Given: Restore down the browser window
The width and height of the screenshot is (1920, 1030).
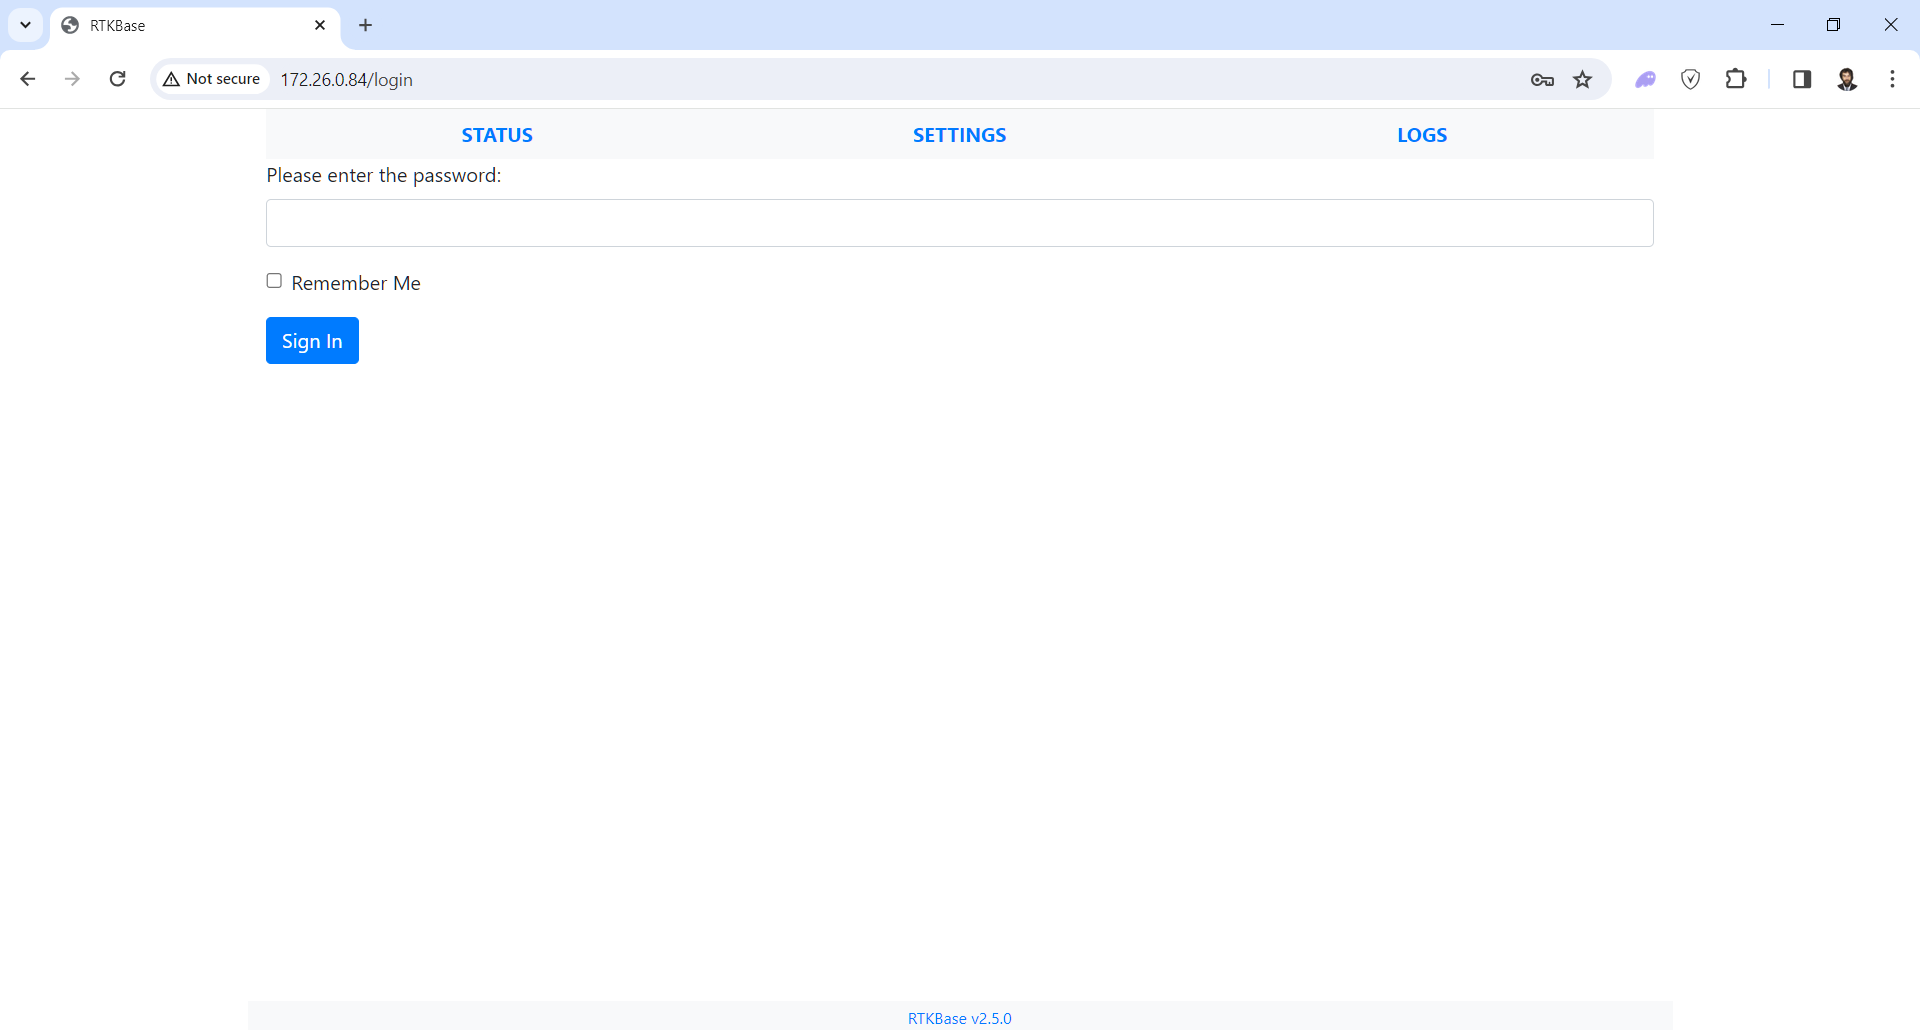Looking at the screenshot, I should [1833, 25].
